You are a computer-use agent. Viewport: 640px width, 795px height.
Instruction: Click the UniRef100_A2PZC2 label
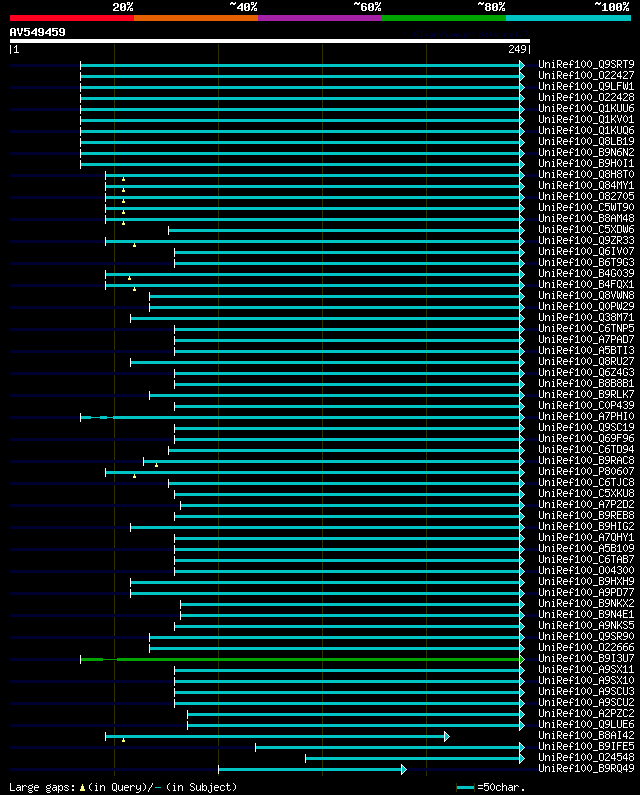pyautogui.click(x=586, y=713)
